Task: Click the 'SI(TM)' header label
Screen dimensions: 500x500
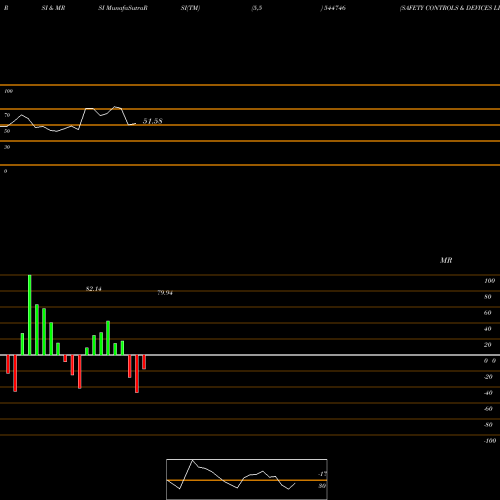Action: [x=190, y=8]
